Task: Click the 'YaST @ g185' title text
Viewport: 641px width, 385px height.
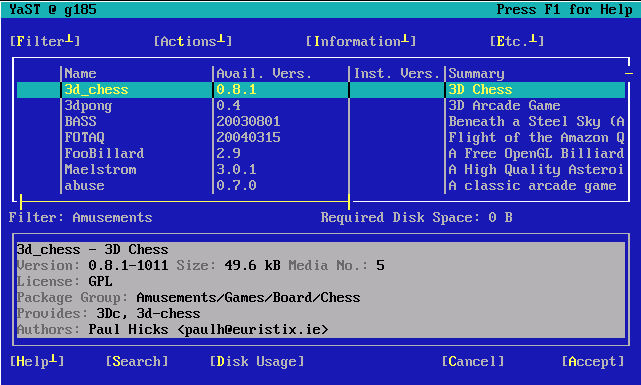Action: tap(53, 9)
